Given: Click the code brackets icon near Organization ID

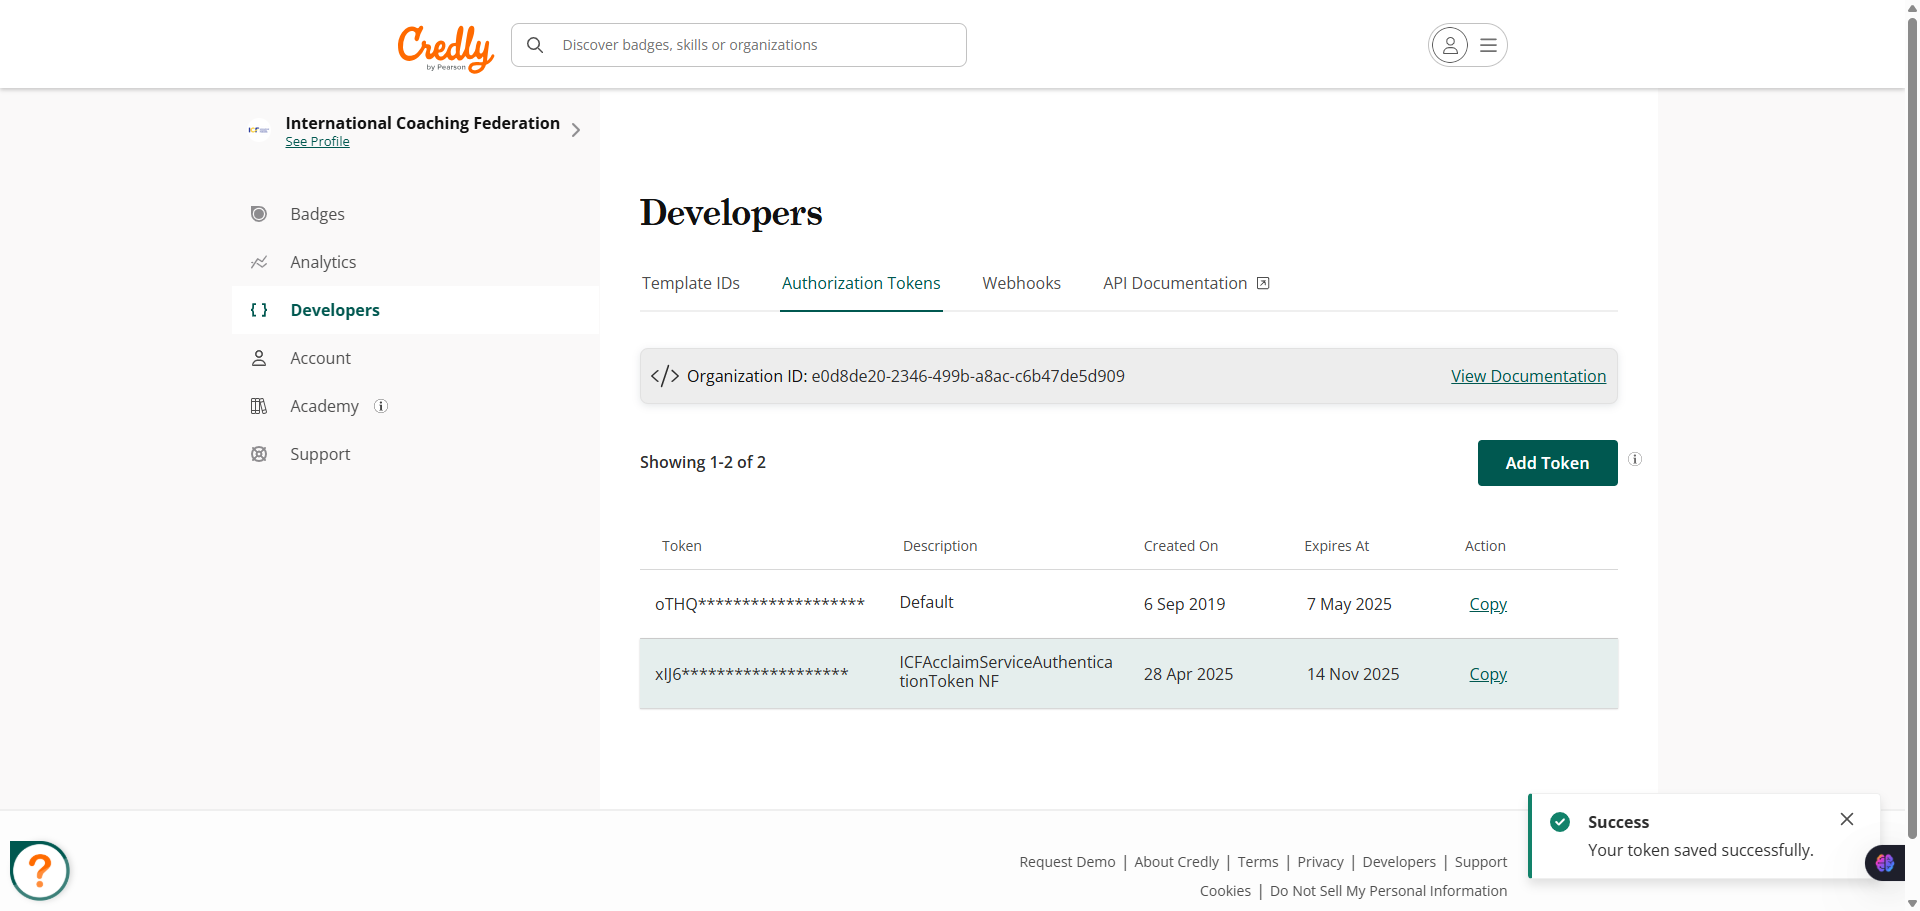Looking at the screenshot, I should click(665, 376).
